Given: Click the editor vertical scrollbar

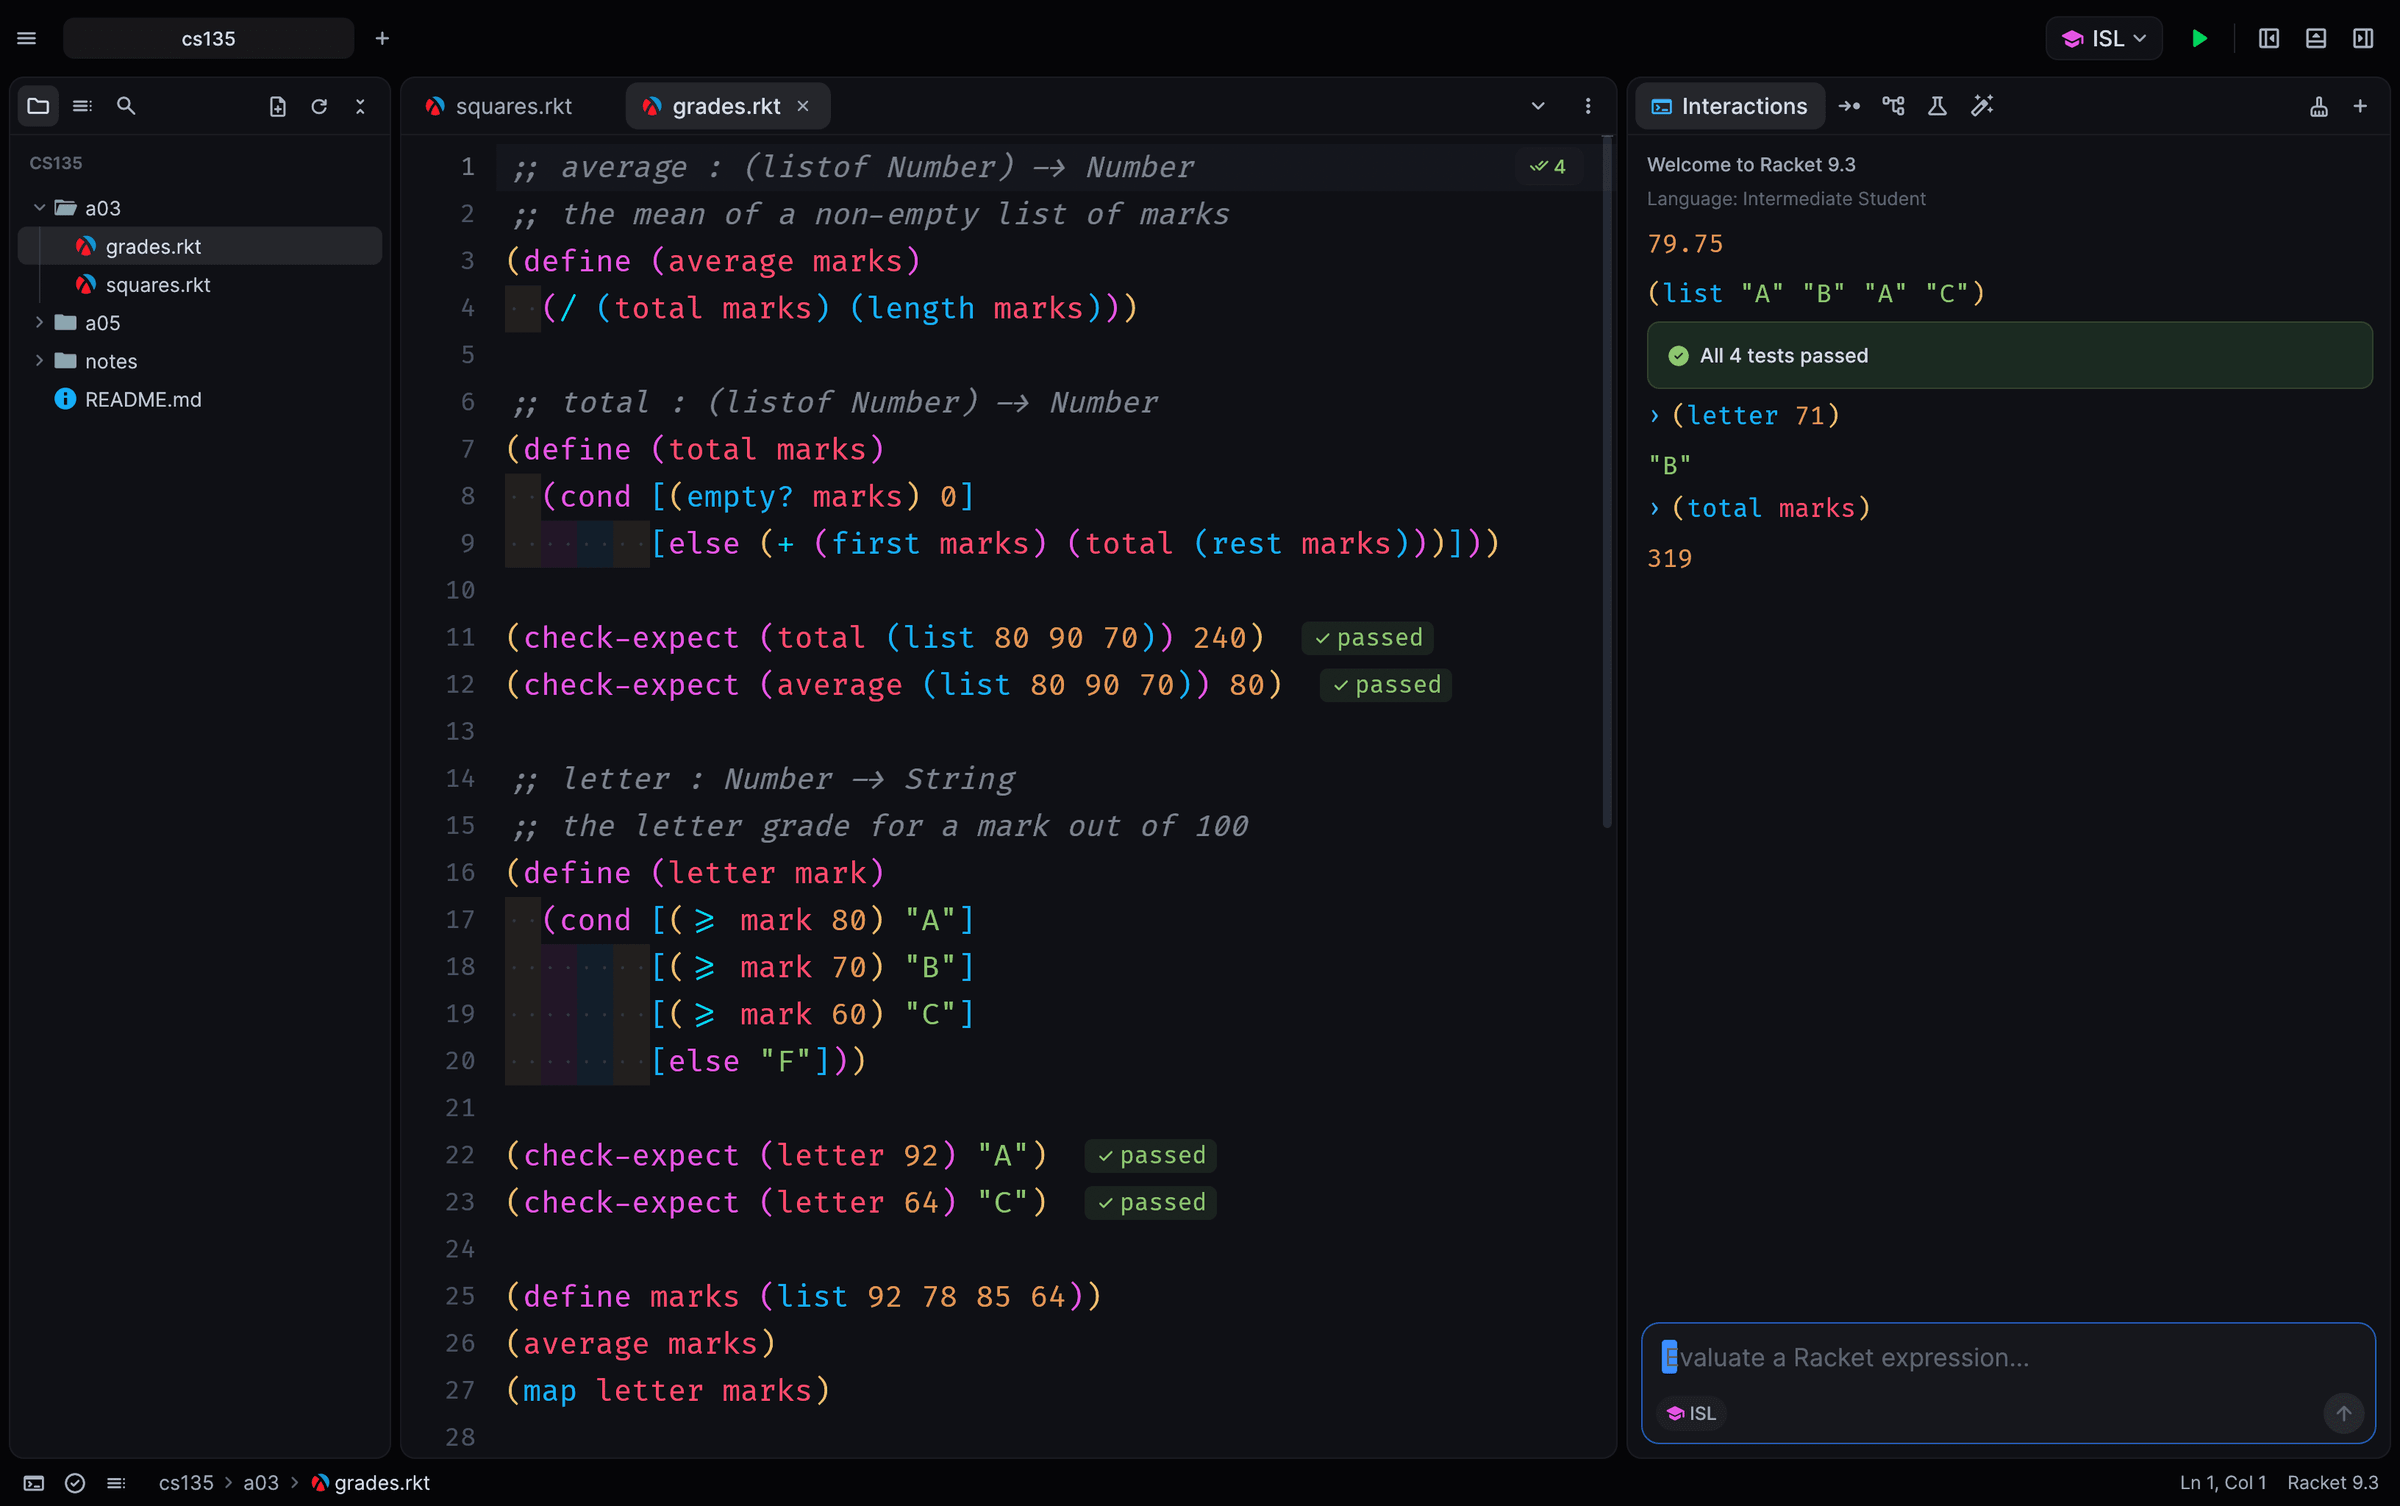Looking at the screenshot, I should (x=1607, y=482).
